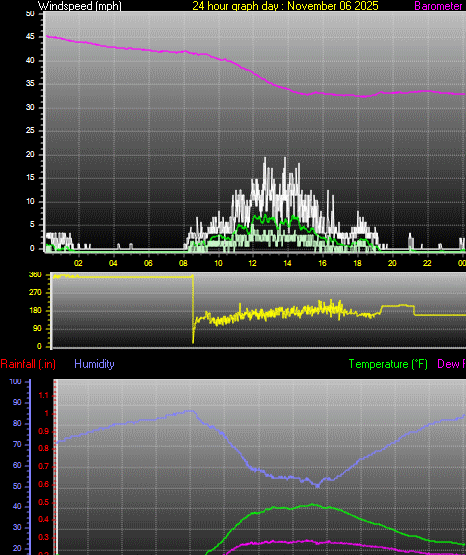
Task: Click the red '0.5' rainfall axis value
Action: [44, 503]
